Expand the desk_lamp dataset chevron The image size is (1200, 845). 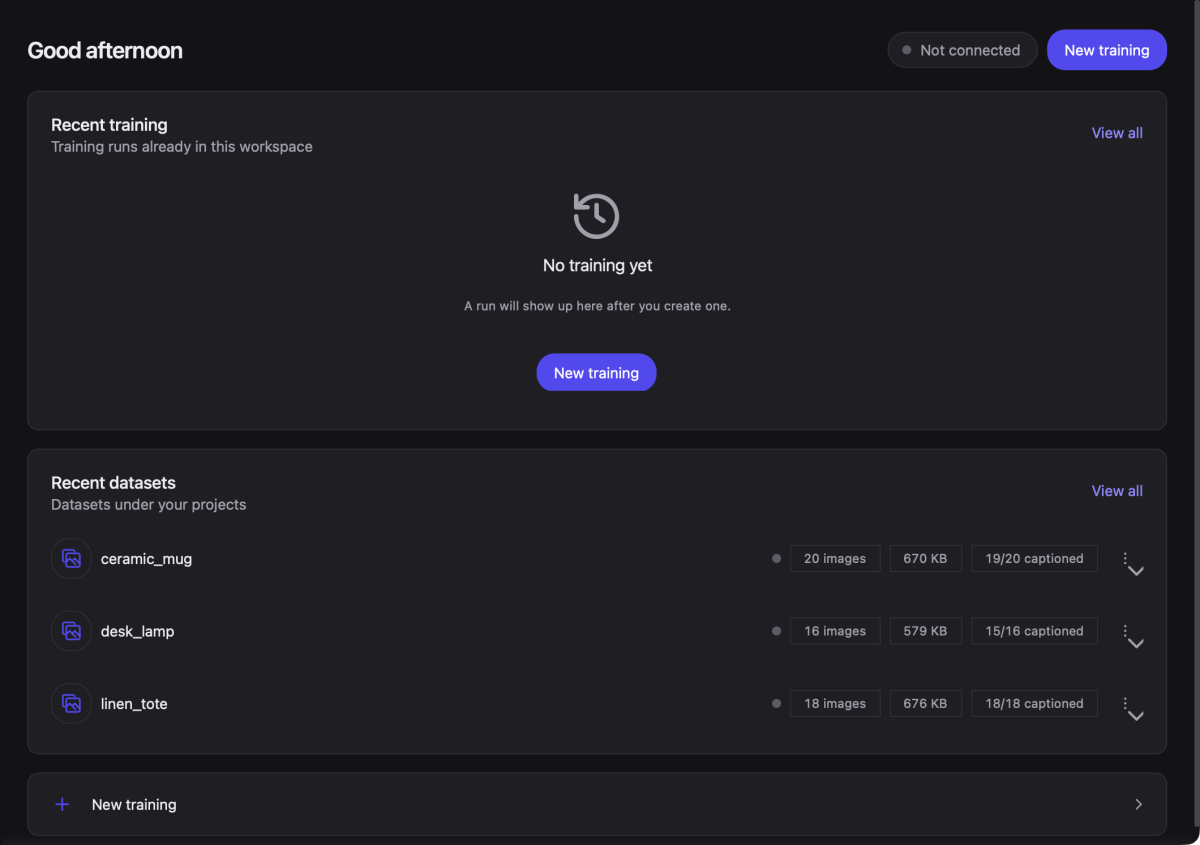coord(1136,643)
